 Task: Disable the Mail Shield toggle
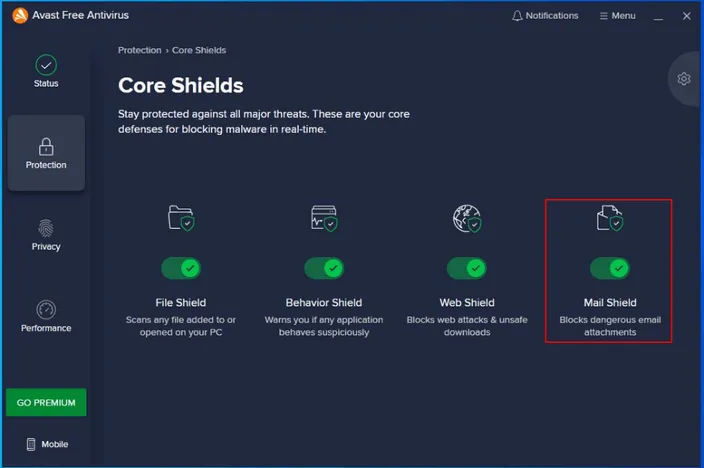[610, 268]
